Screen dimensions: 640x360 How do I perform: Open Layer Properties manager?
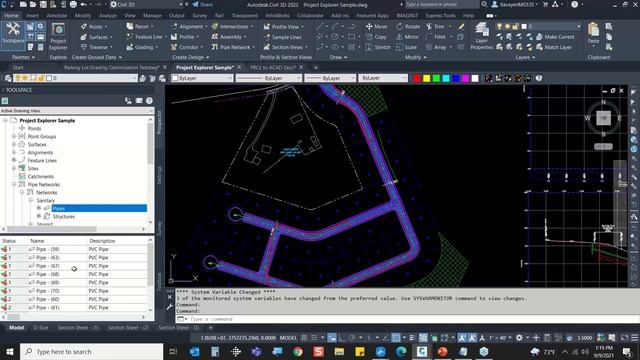coord(482,36)
